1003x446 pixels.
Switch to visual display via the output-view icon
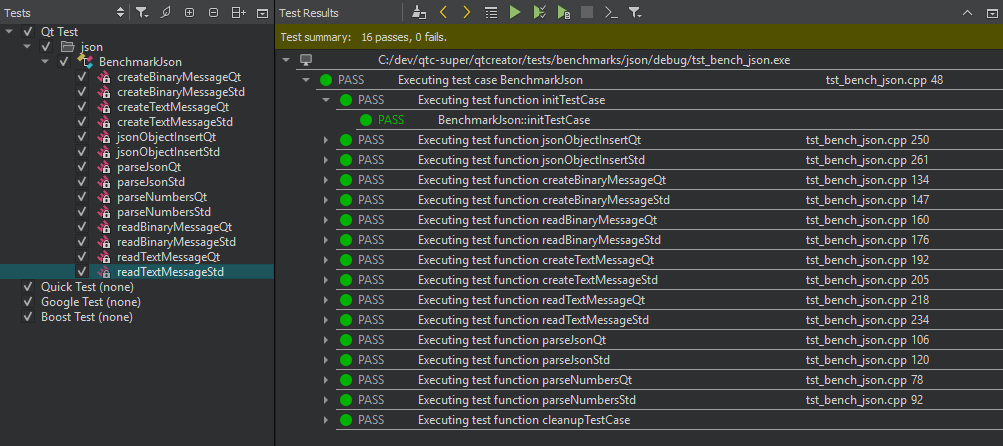tap(491, 13)
